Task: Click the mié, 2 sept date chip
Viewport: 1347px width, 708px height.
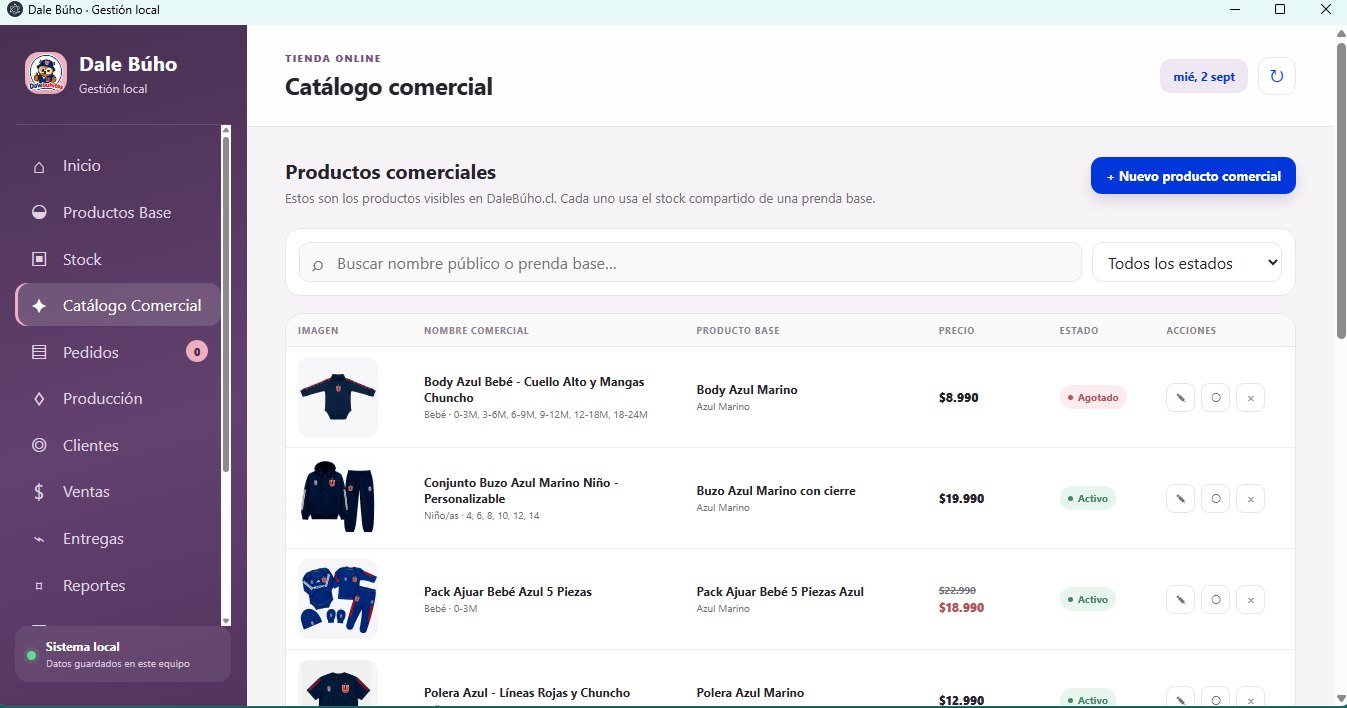Action: point(1203,77)
